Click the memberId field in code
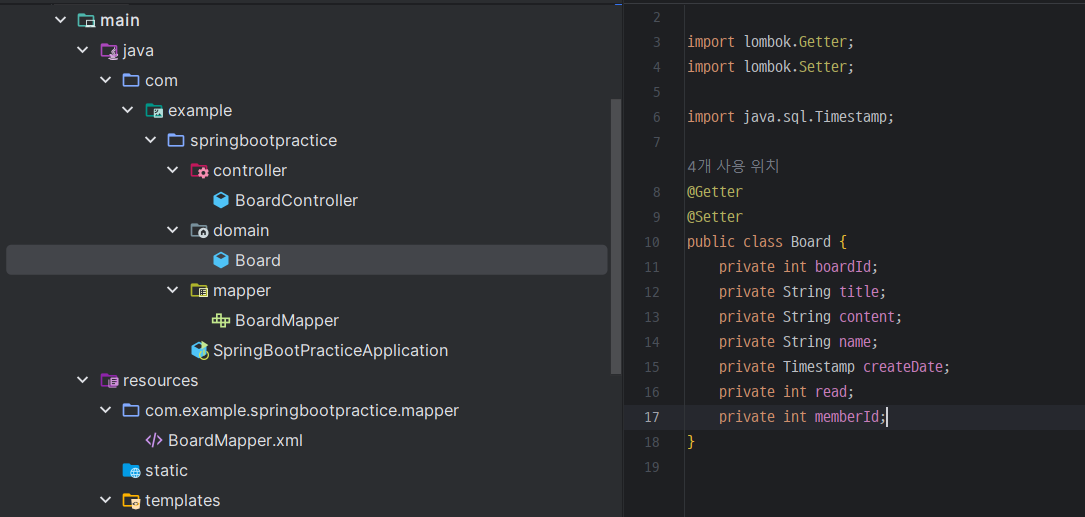This screenshot has height=517, width=1085. coord(847,417)
